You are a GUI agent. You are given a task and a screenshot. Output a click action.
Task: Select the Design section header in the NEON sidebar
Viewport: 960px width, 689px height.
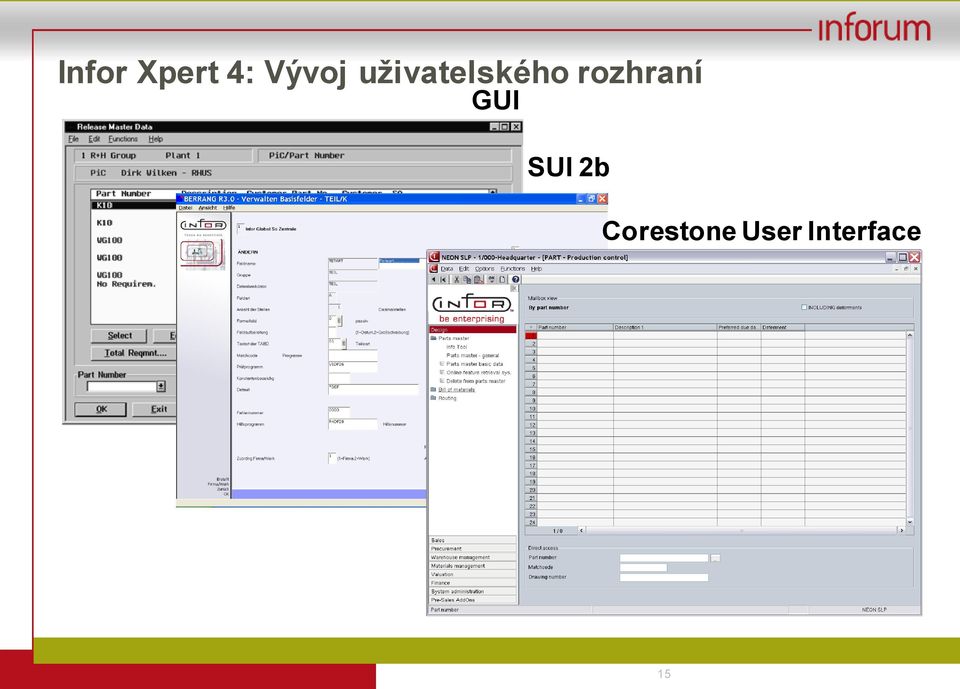[473, 329]
